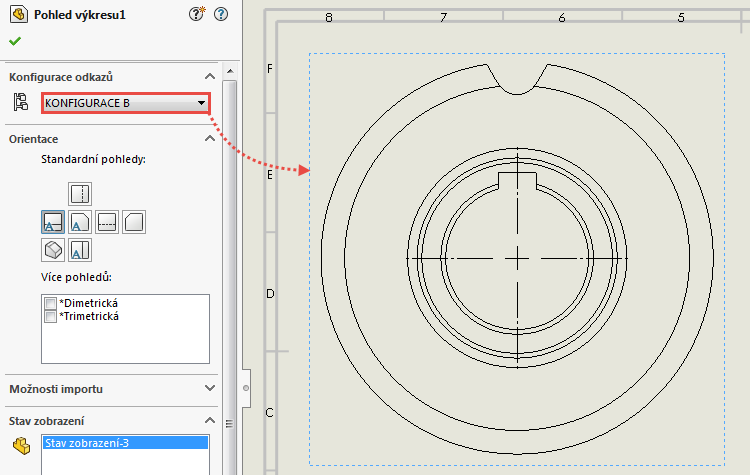Click sheet zone label 5
The height and width of the screenshot is (475, 750).
(681, 18)
